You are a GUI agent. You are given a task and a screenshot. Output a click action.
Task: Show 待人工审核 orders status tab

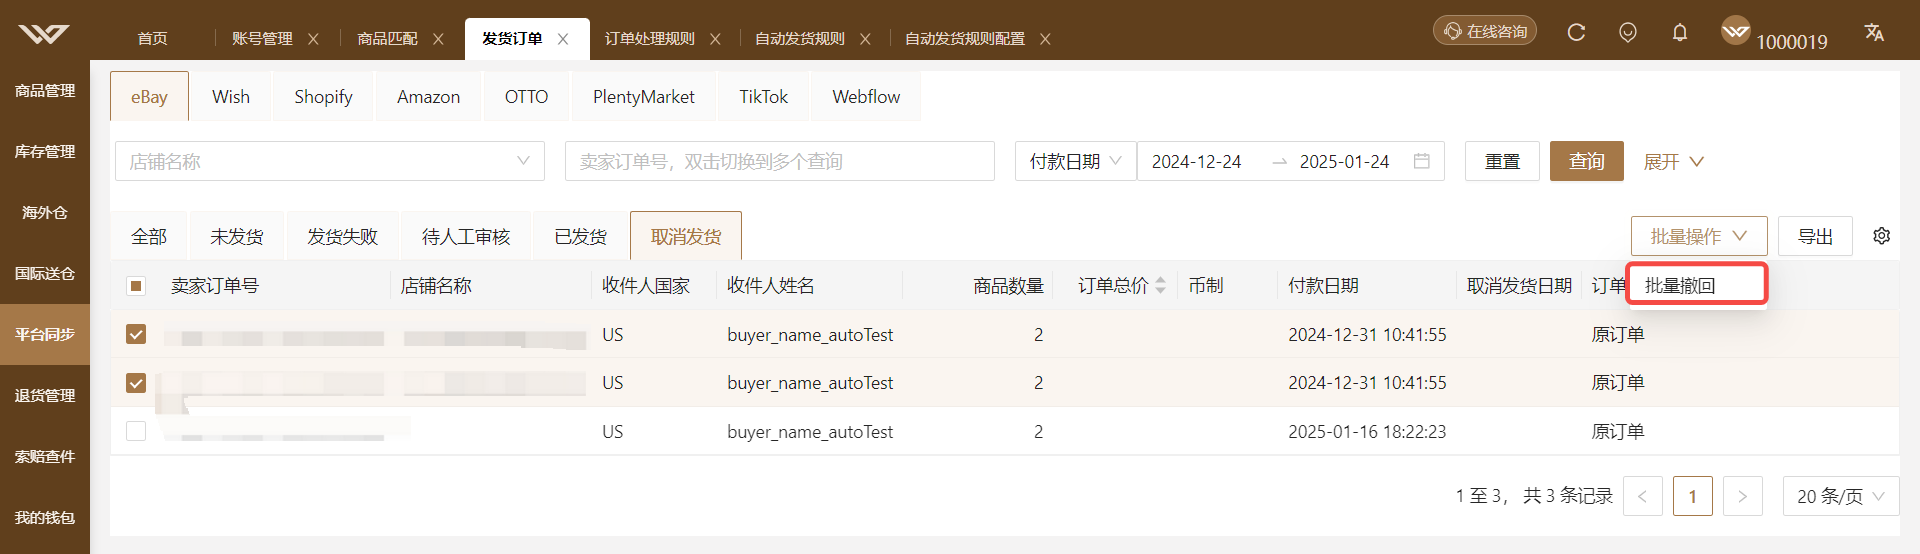pos(466,236)
